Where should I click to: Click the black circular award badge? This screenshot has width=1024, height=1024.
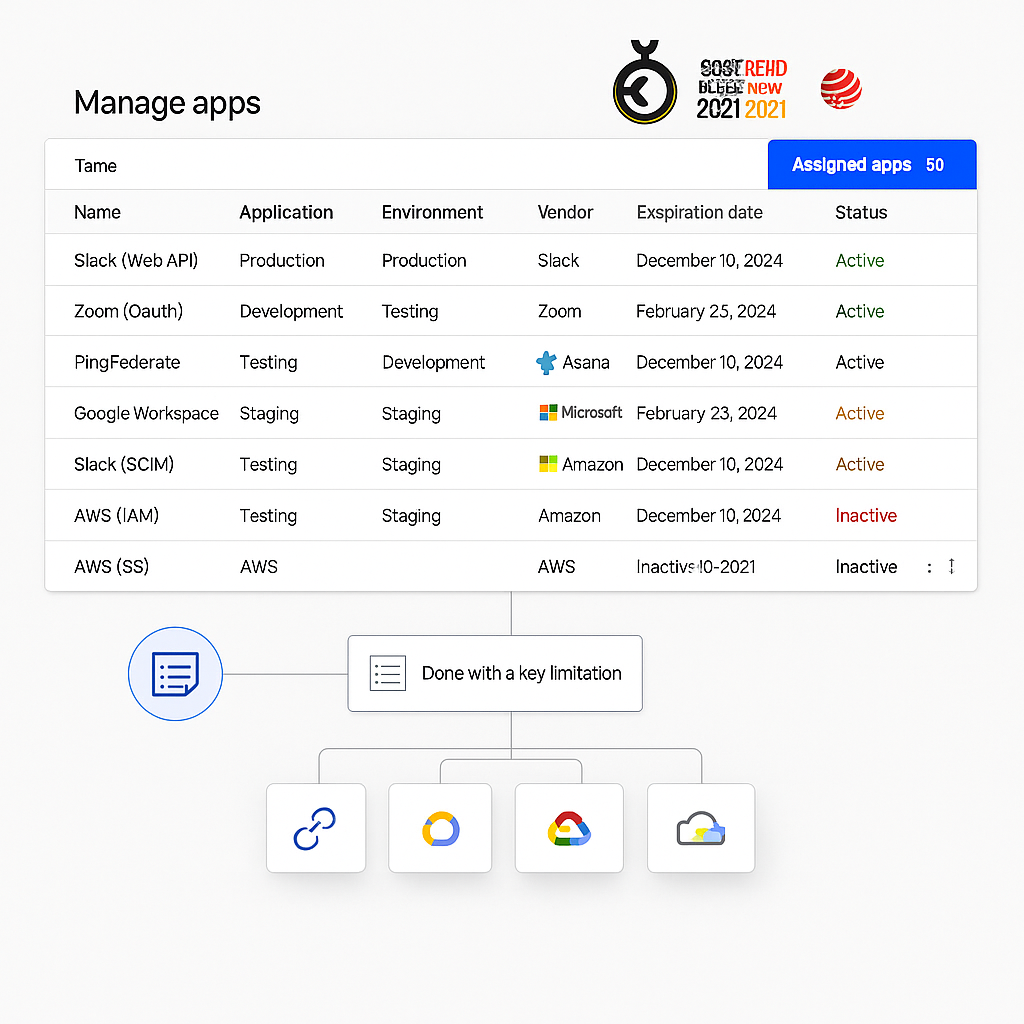click(x=645, y=82)
